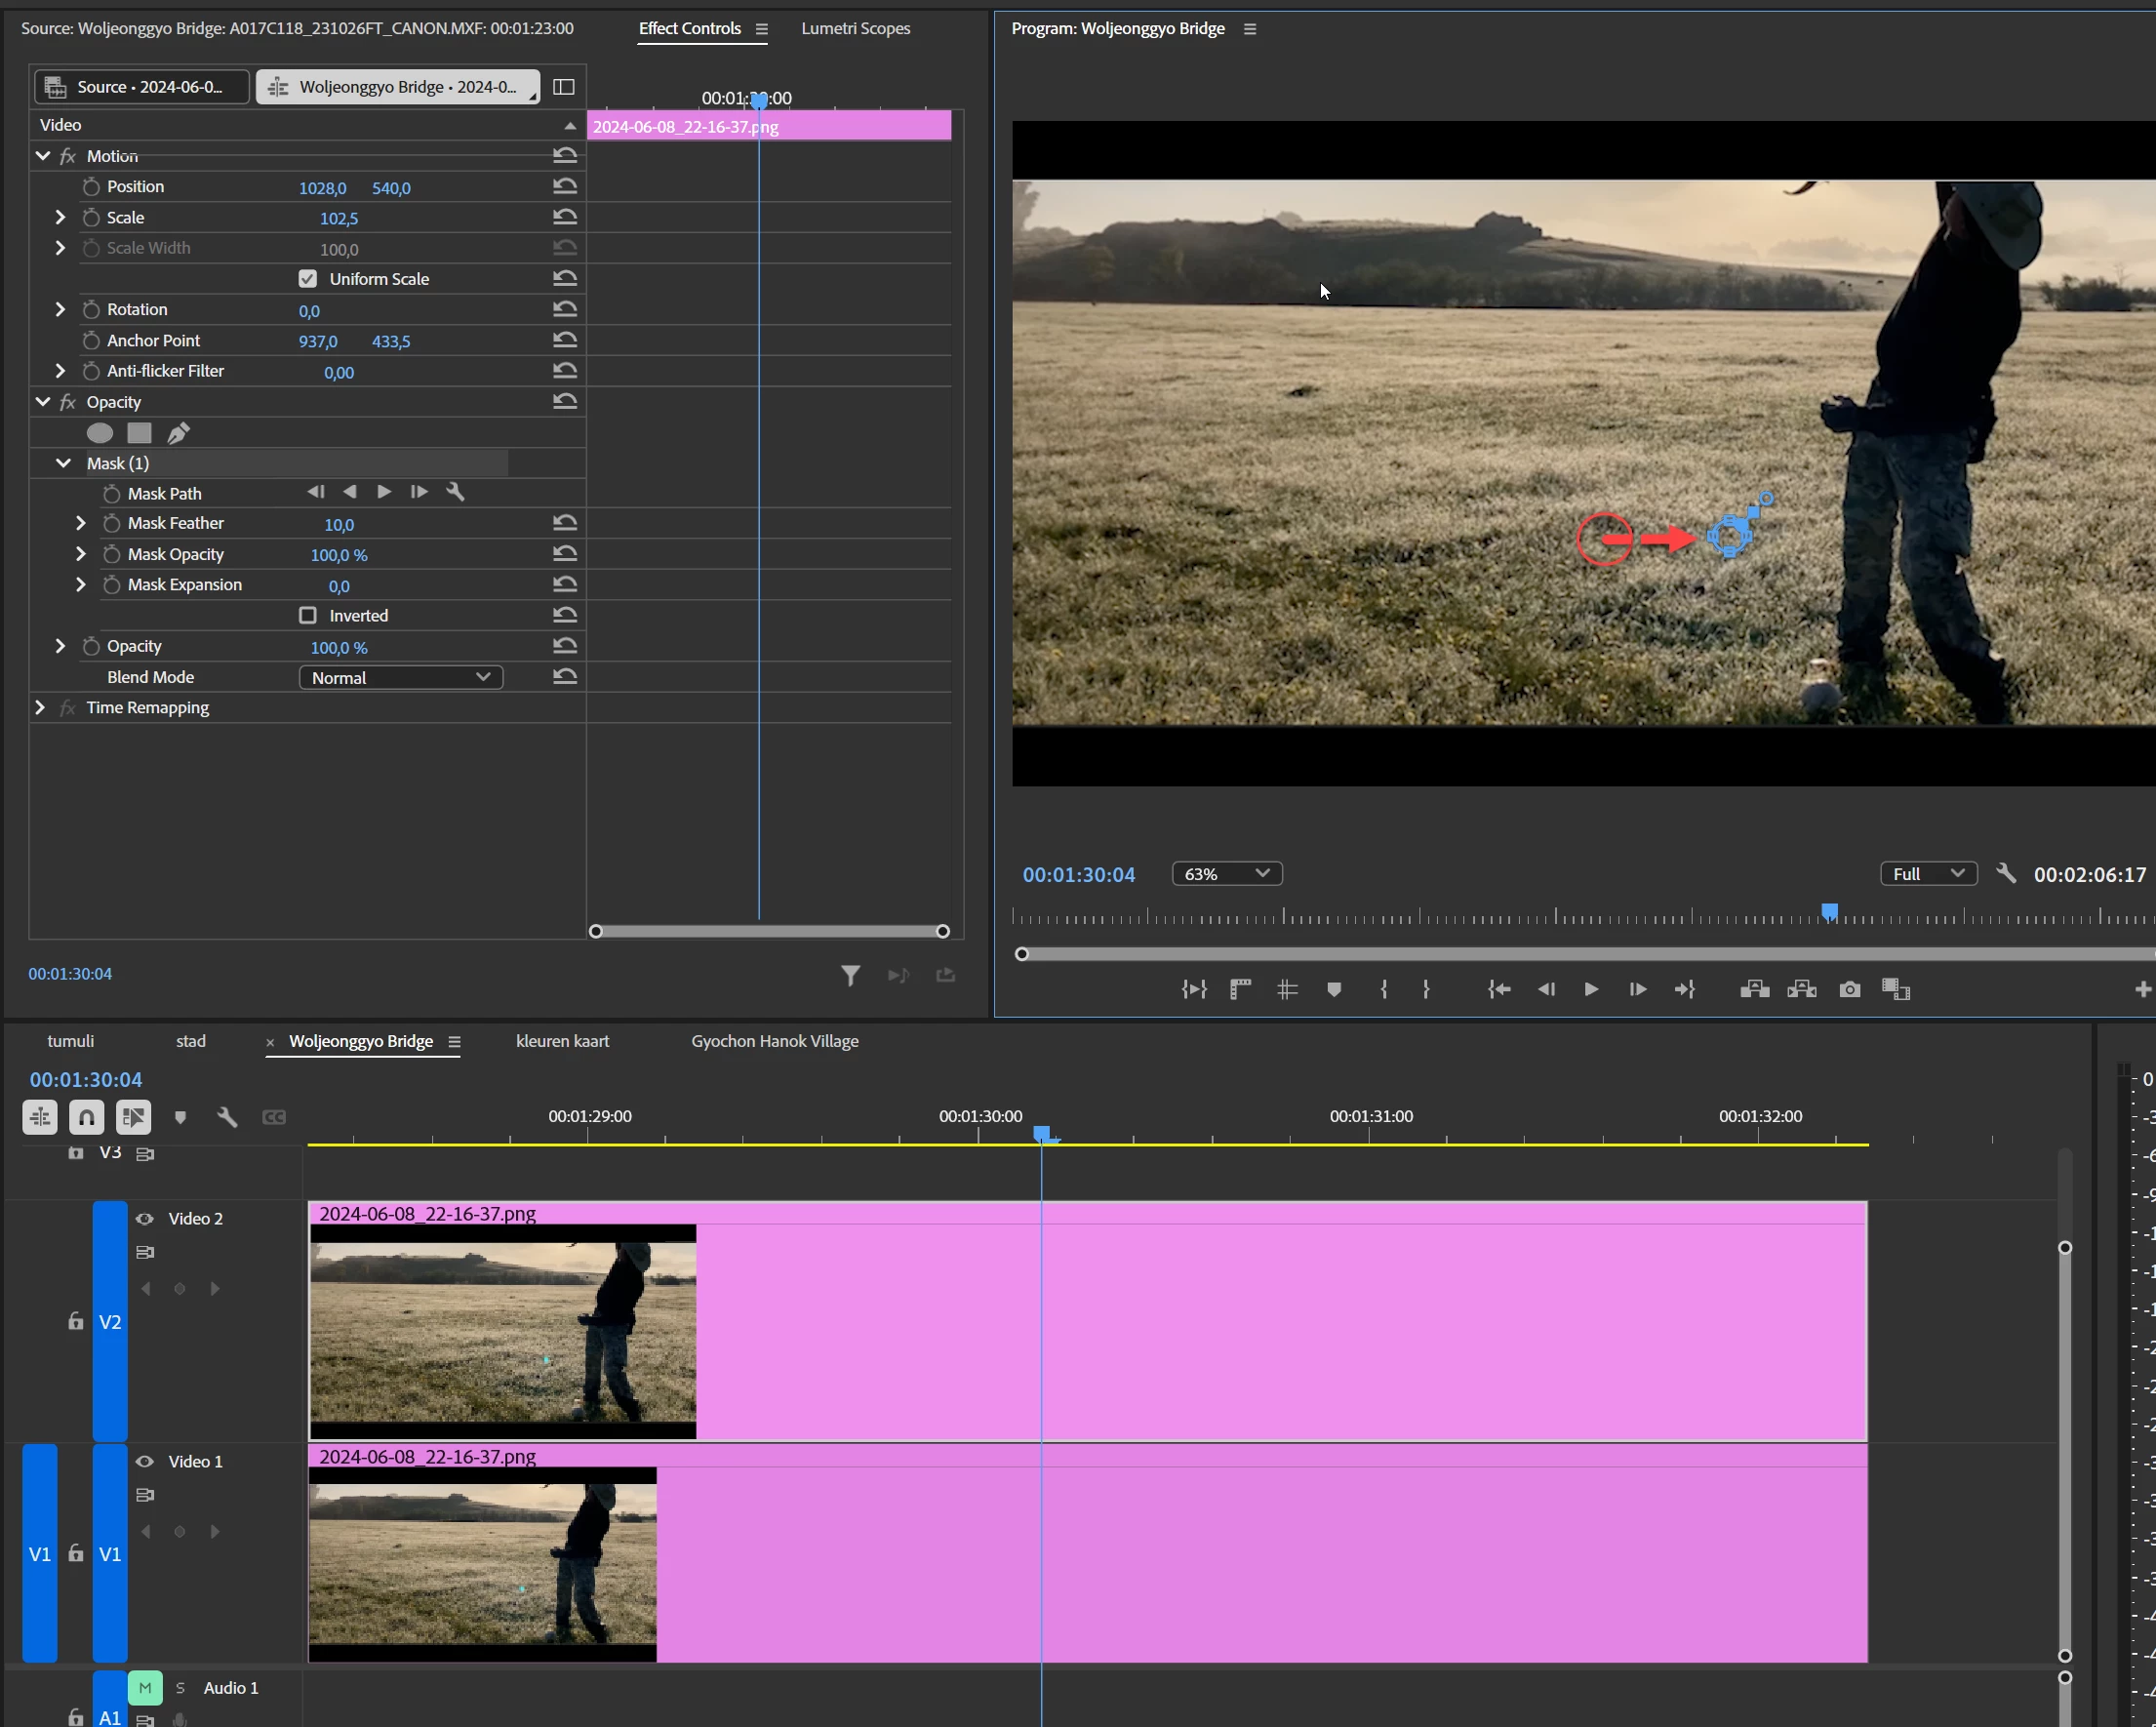Screen dimensions: 2156x1727
Task: Click the Export Frame camera icon
Action: (x=1849, y=989)
